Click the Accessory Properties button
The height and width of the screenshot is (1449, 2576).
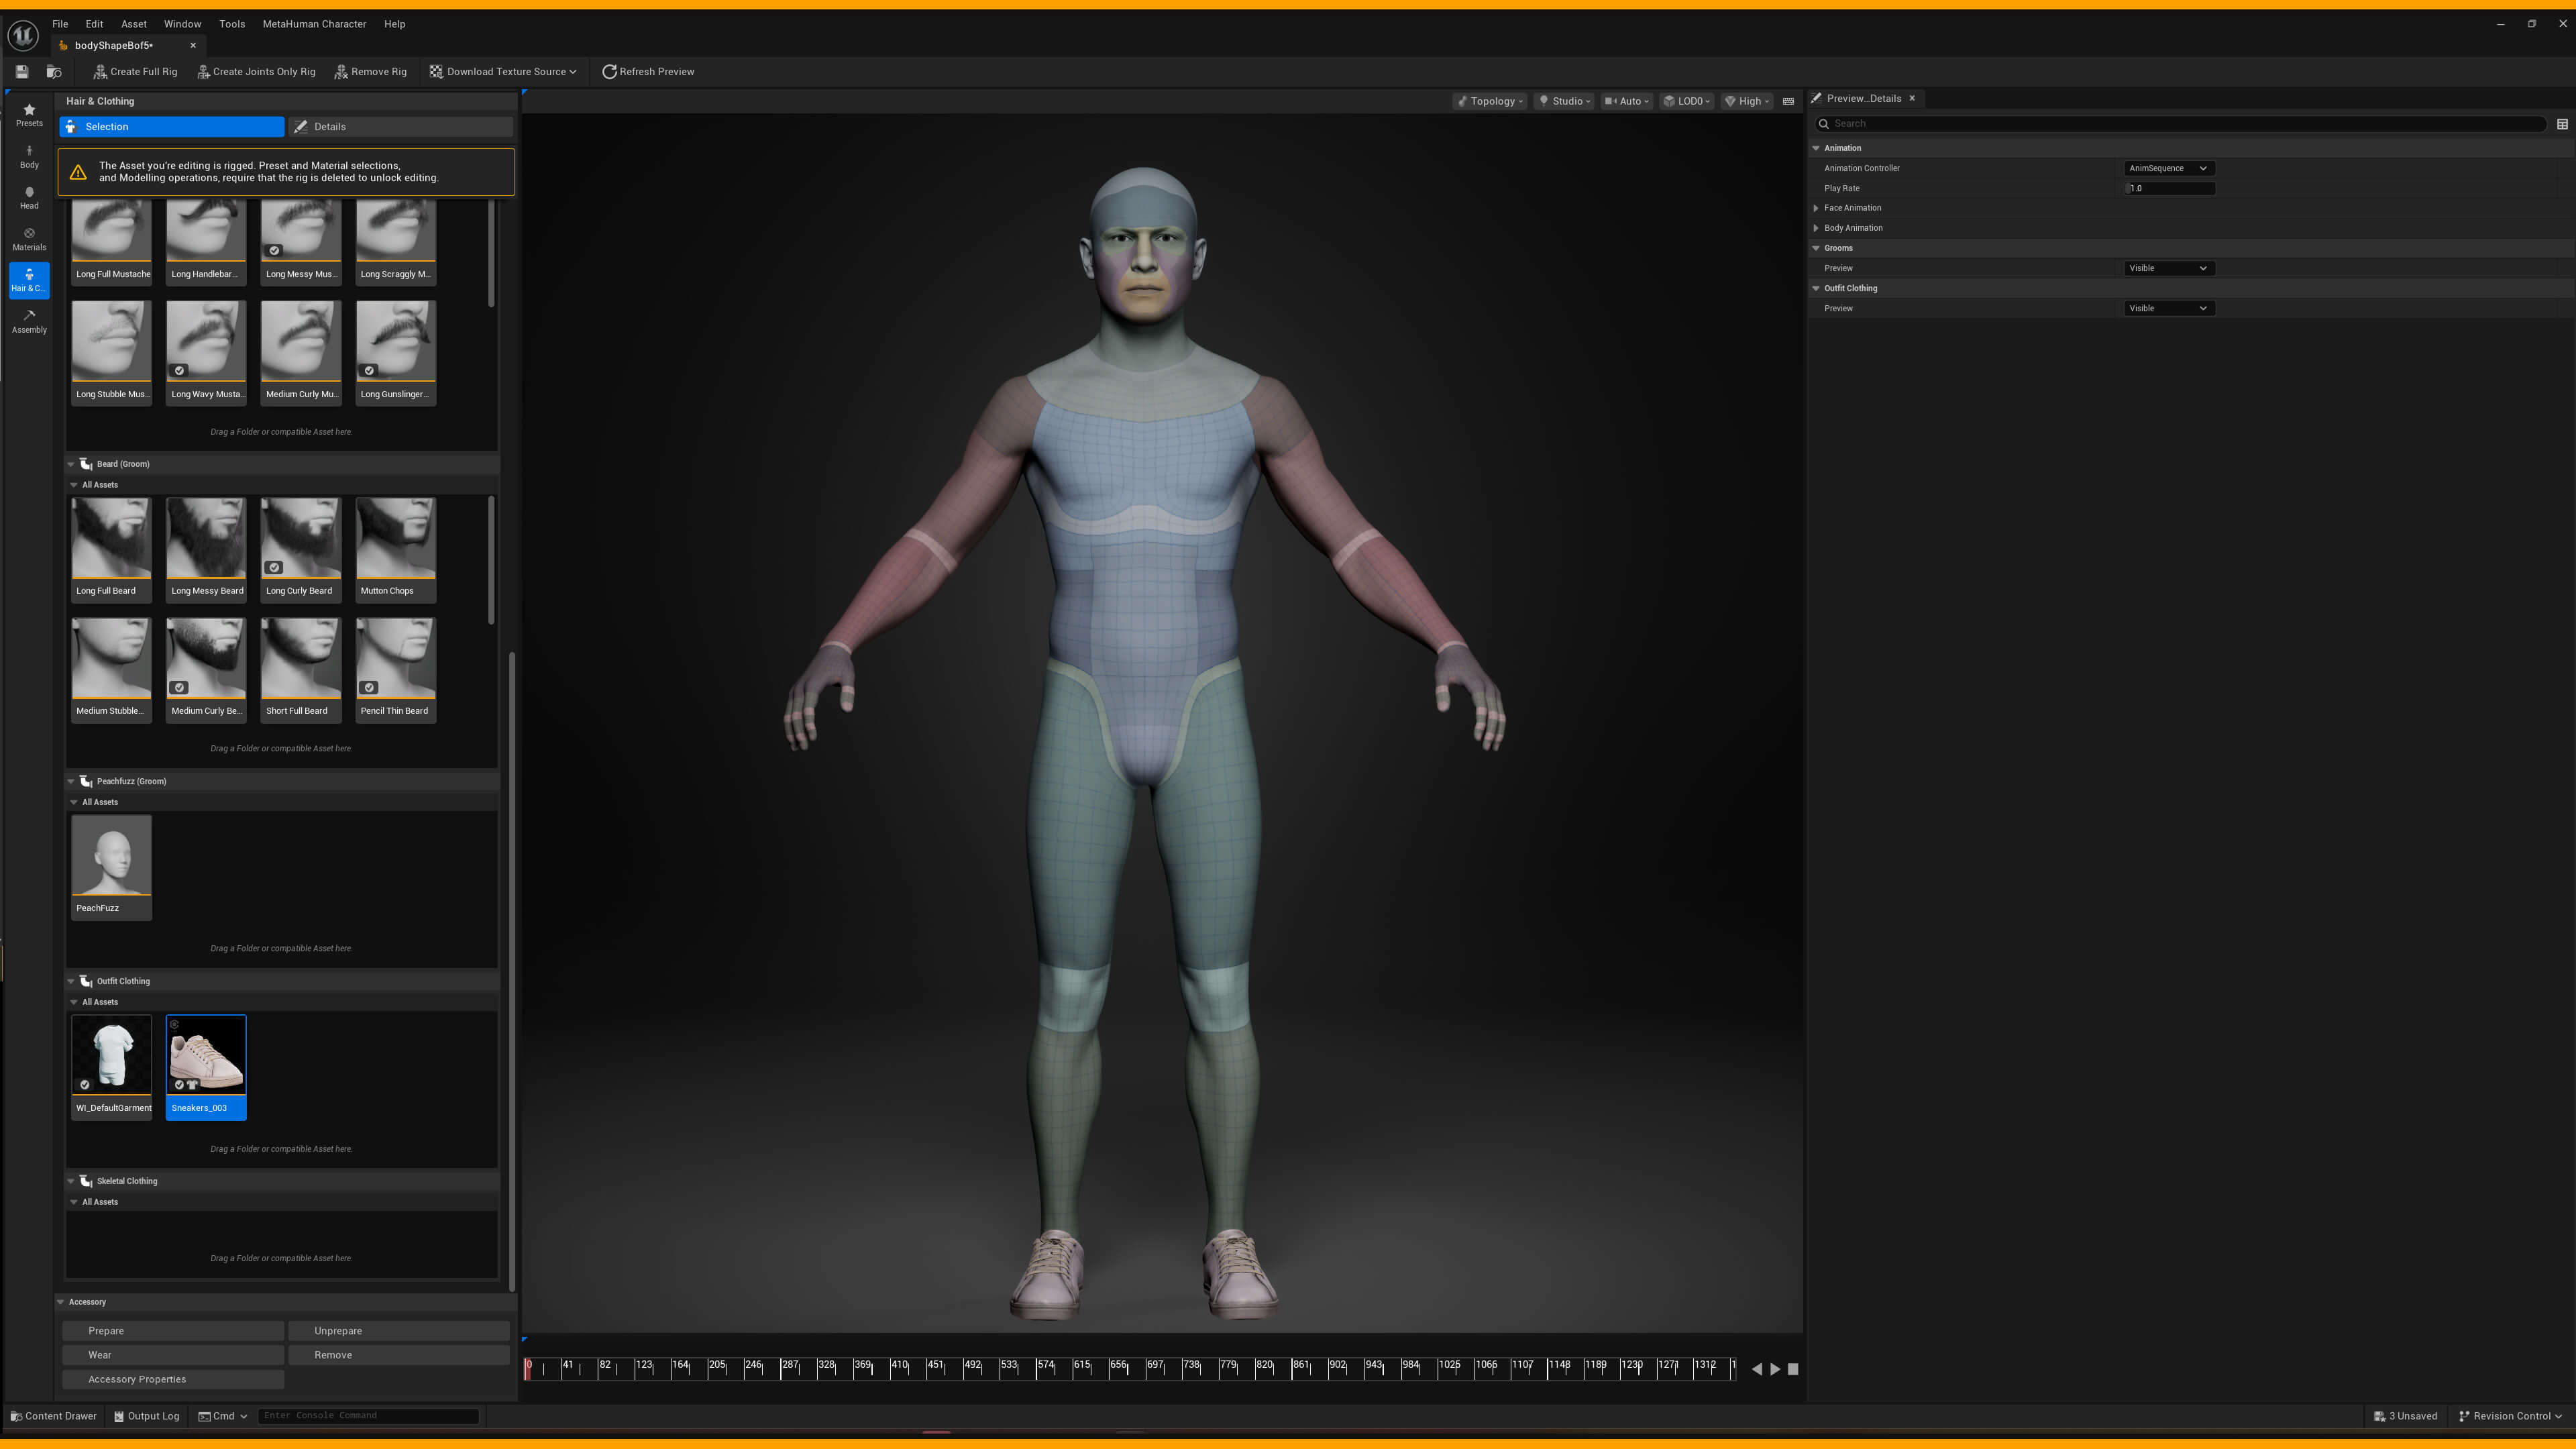click(173, 1379)
